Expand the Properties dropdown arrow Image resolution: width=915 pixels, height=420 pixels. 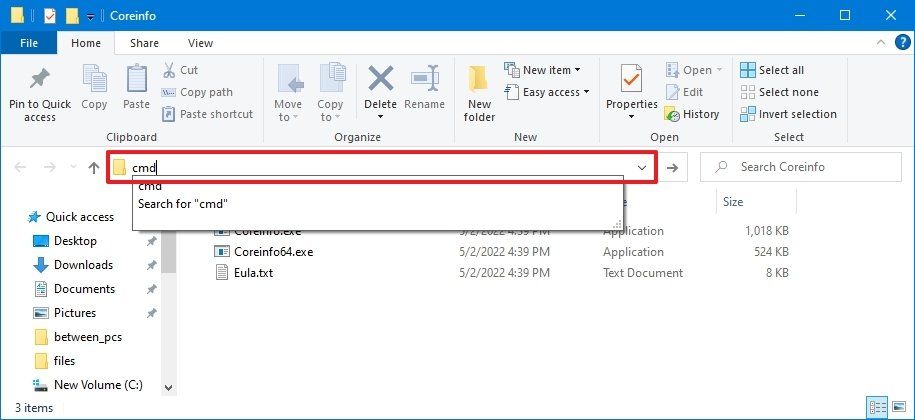(x=631, y=117)
